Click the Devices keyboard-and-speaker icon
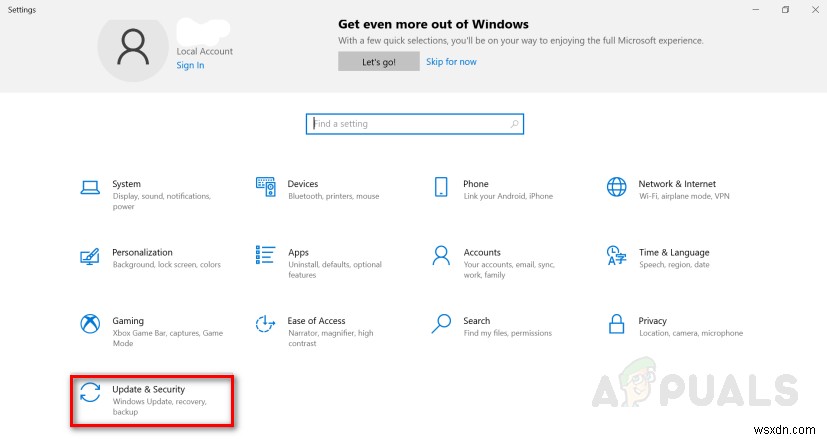827x440 pixels. point(265,187)
